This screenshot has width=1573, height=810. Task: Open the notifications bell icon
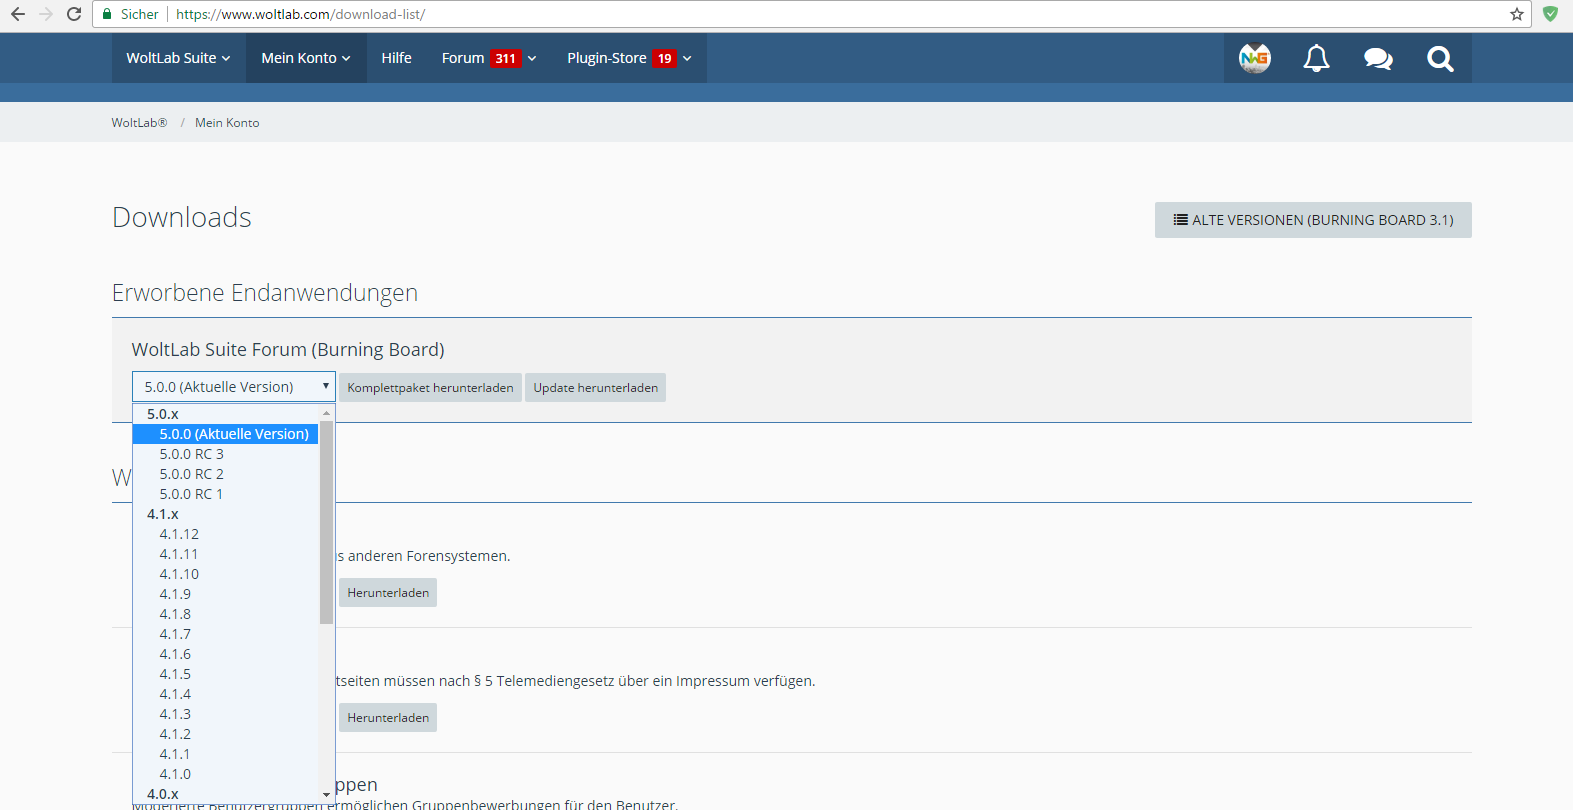[x=1316, y=59]
